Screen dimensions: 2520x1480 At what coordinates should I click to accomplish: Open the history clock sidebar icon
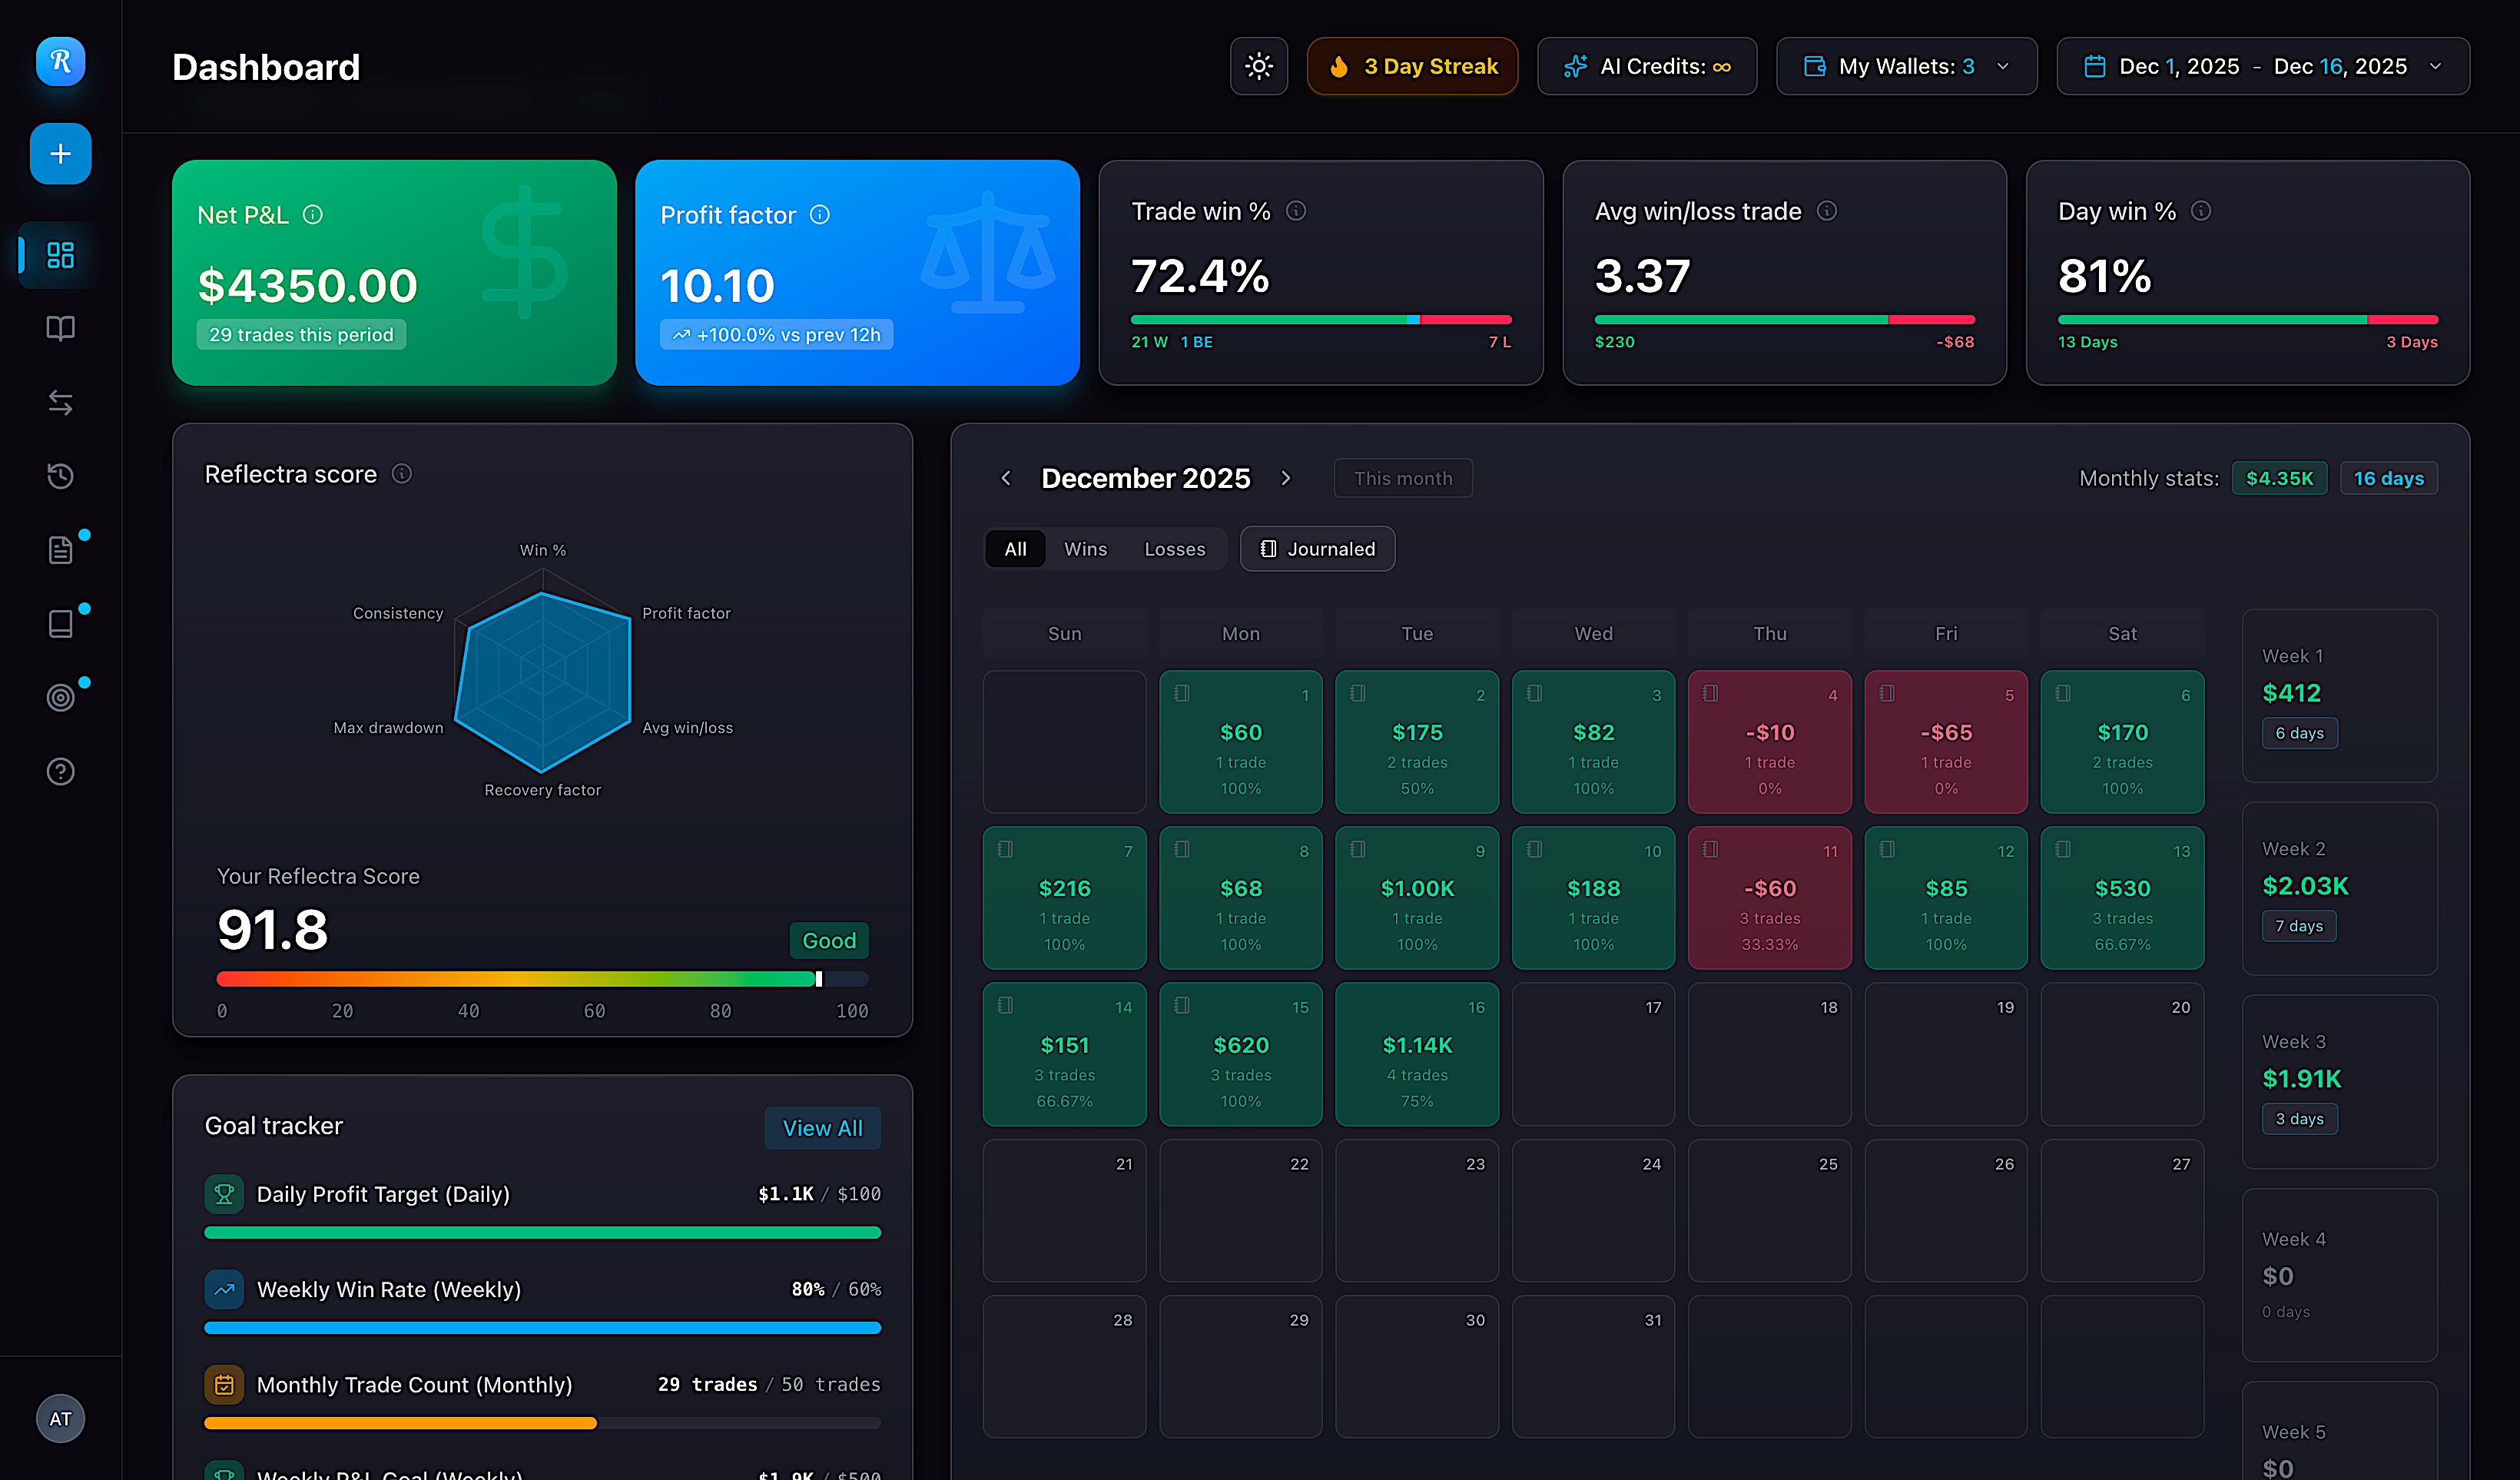point(60,476)
